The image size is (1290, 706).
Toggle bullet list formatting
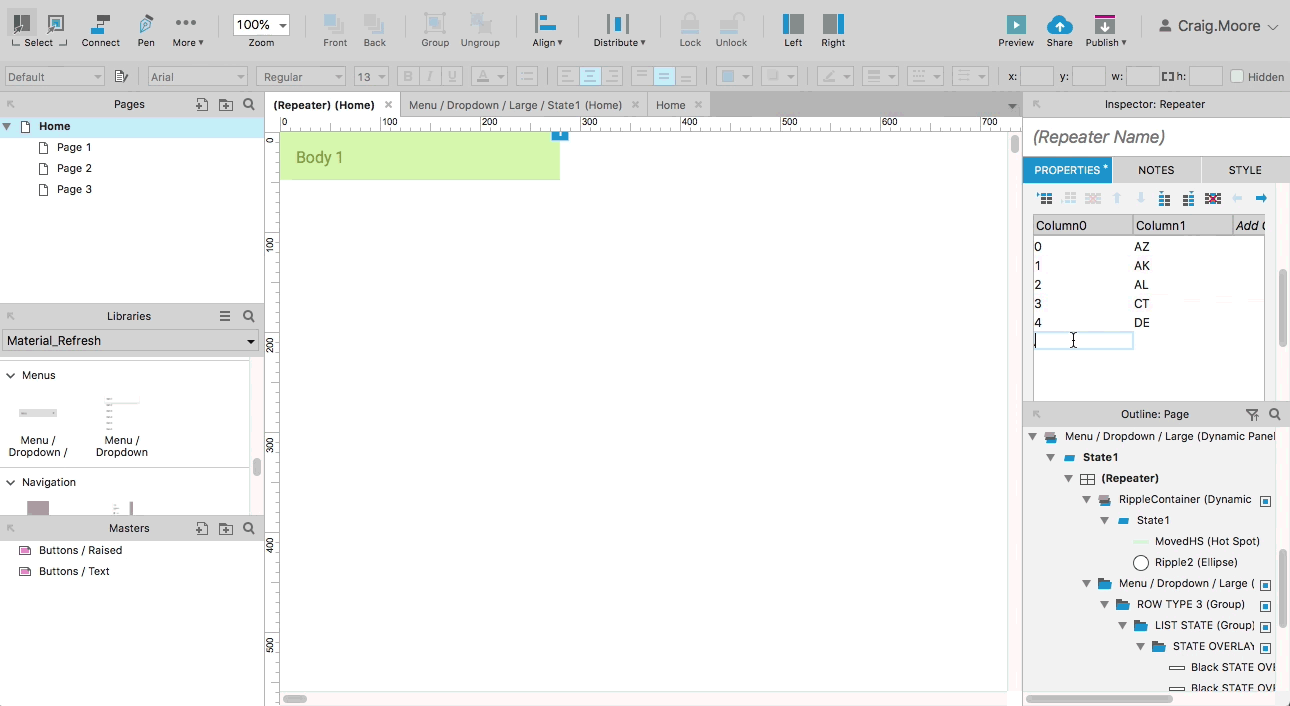click(527, 77)
